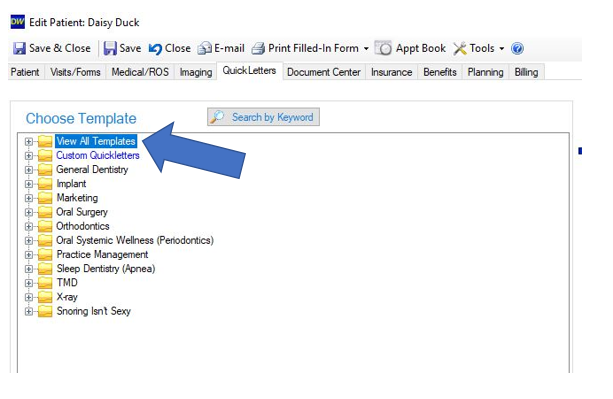
Task: Click the Close undo arrow icon
Action: pos(155,49)
